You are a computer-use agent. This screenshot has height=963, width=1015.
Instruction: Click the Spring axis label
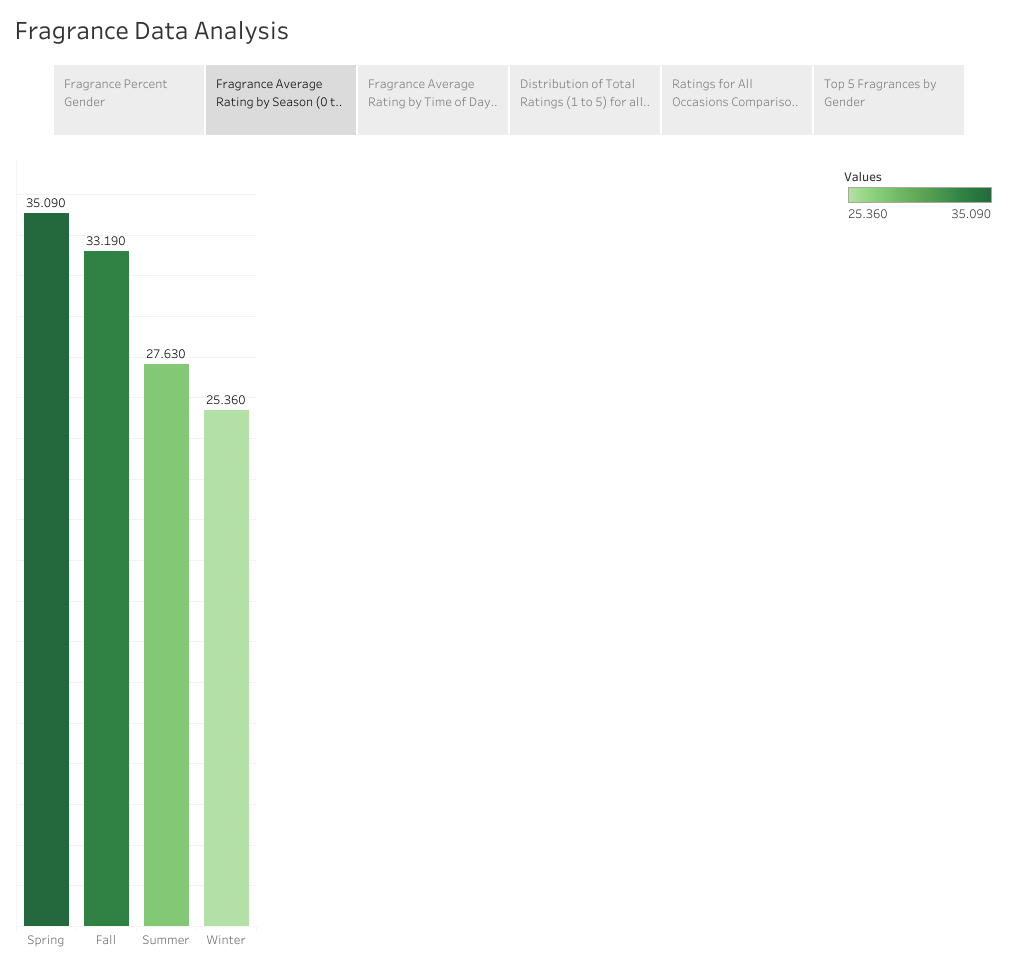click(x=46, y=939)
